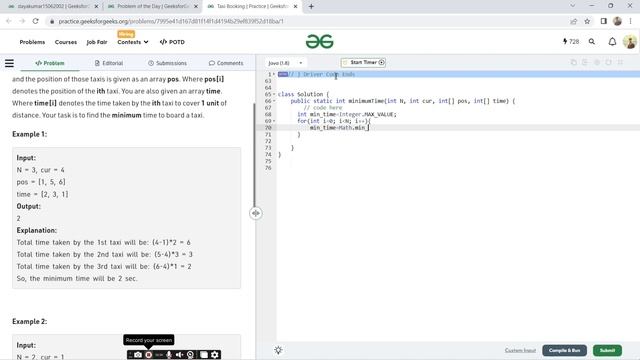This screenshot has height=360, width=640.
Task: Collapse the for loop fold at line 69
Action: point(274,121)
